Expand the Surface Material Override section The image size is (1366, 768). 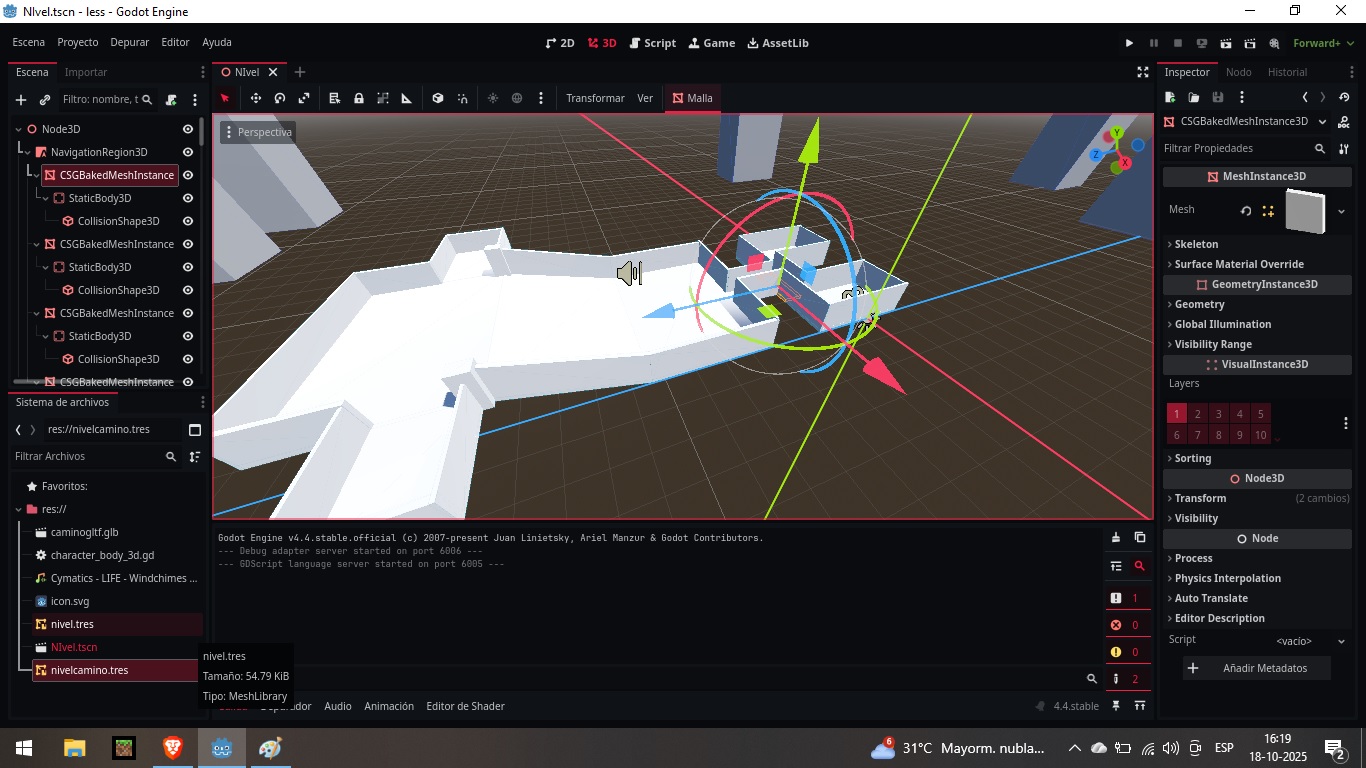(1257, 264)
